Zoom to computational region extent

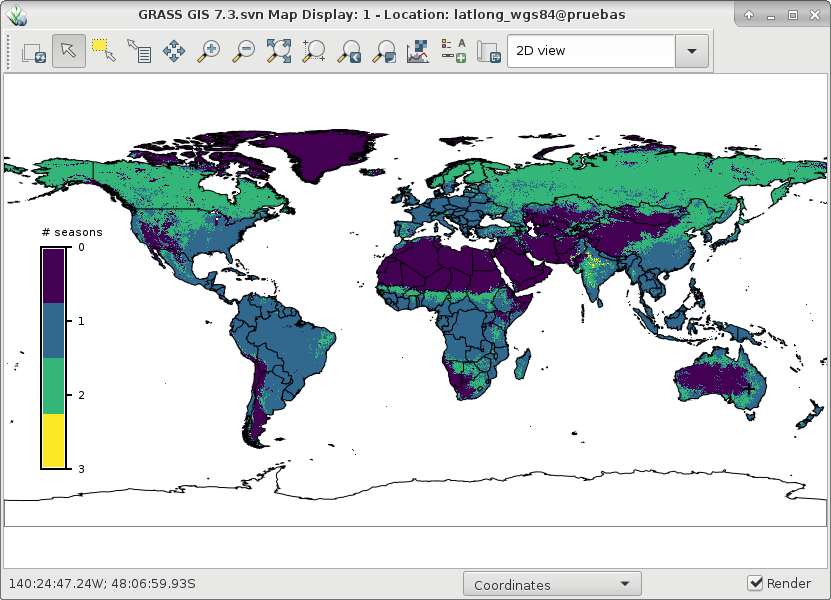click(x=313, y=52)
